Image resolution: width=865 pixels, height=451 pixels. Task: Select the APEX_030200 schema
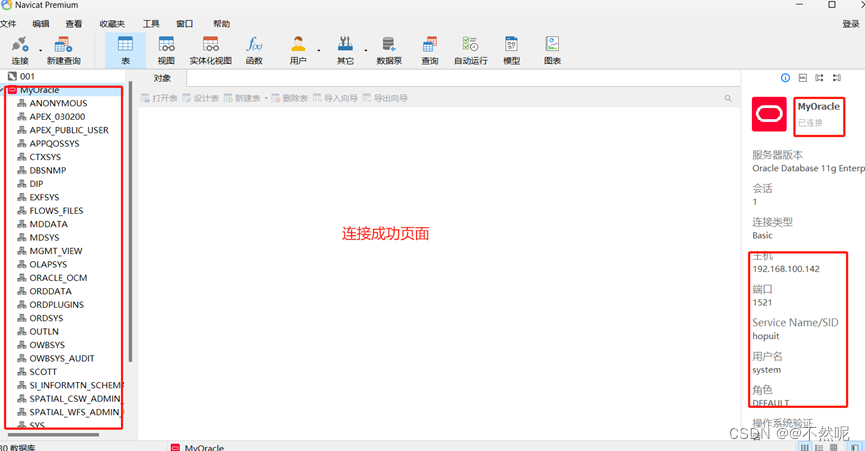pyautogui.click(x=57, y=117)
